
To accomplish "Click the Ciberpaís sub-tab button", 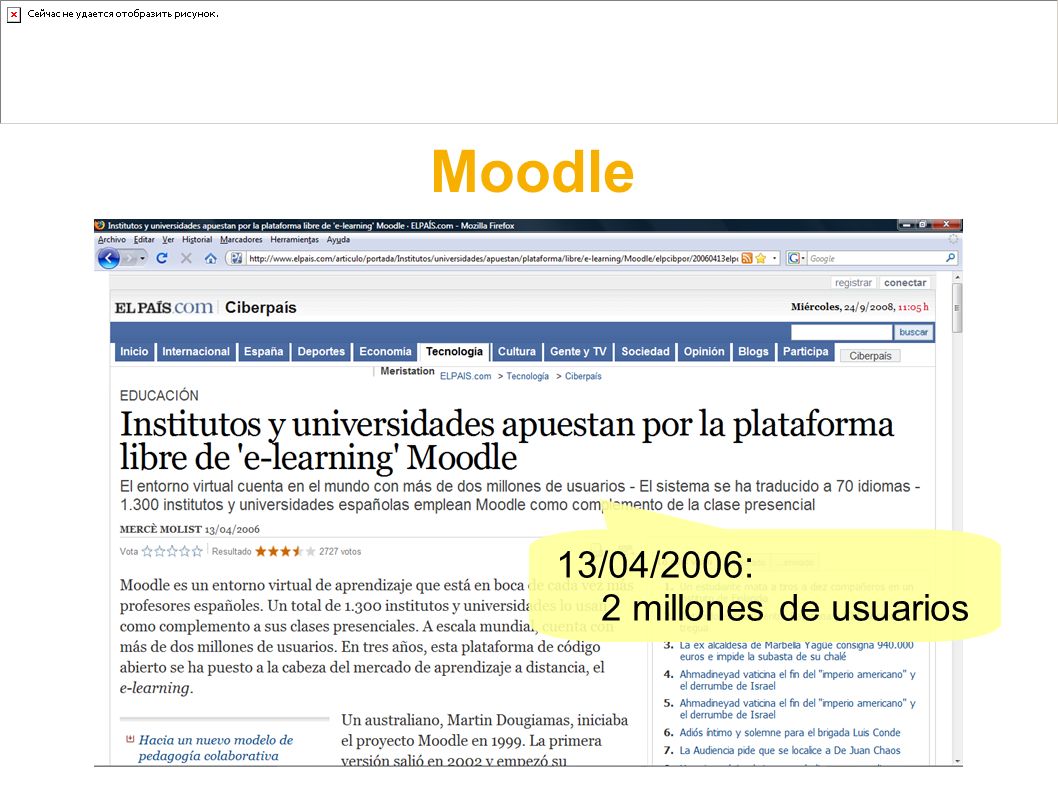I will [870, 356].
